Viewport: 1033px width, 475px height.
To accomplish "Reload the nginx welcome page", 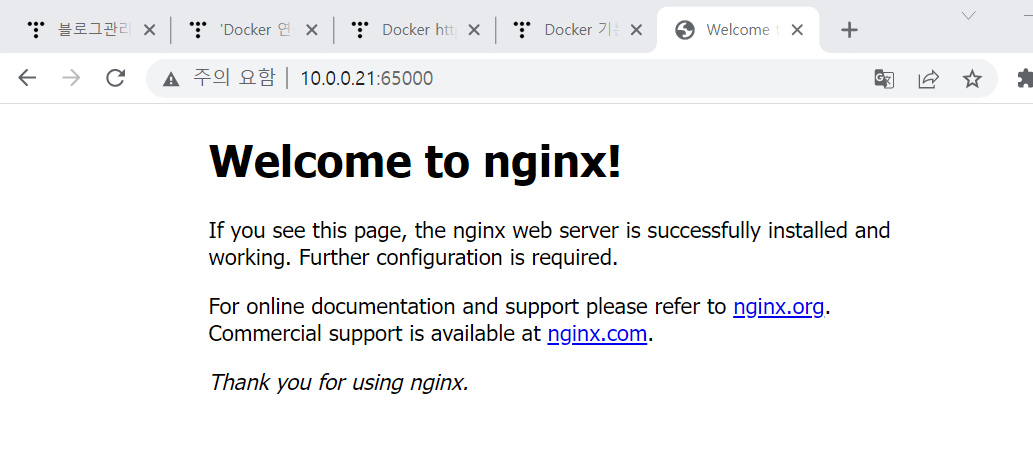I will coord(116,78).
